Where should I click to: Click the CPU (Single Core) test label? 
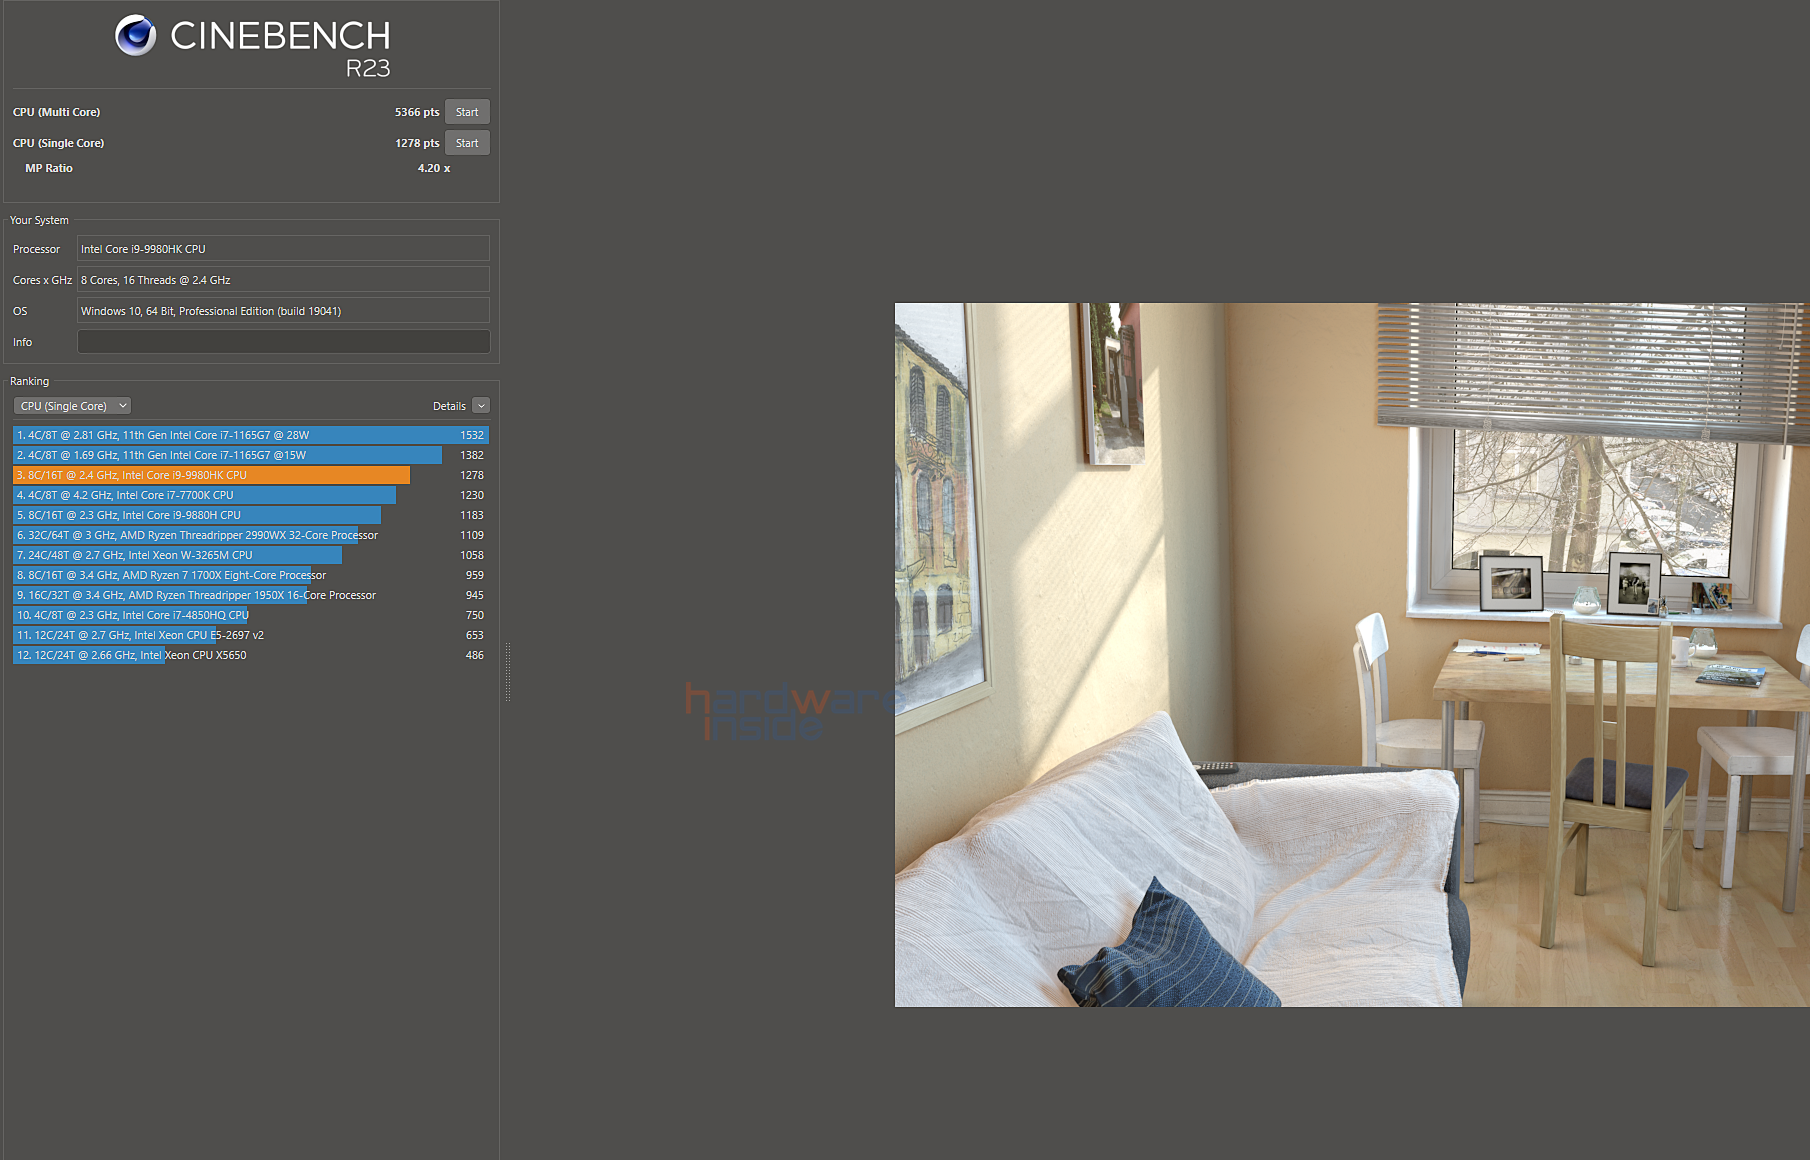click(x=58, y=143)
